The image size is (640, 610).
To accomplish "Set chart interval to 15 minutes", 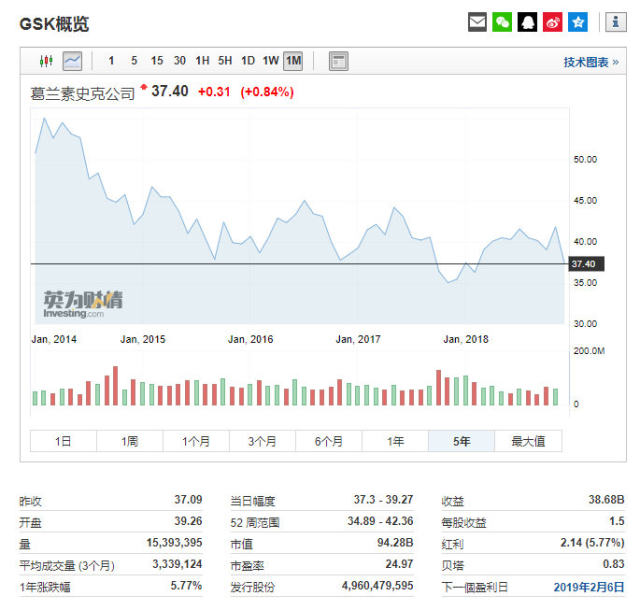I will [157, 61].
